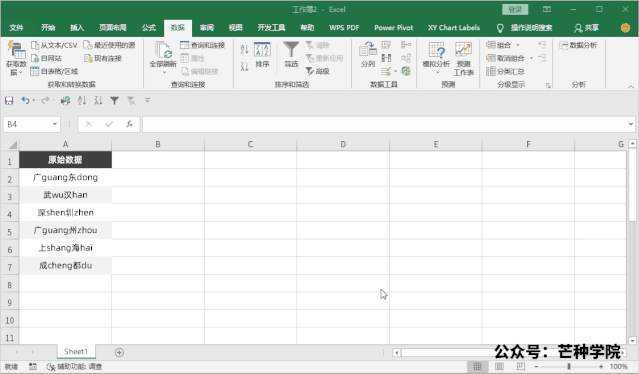Expand the formula bar
The width and height of the screenshot is (639, 374).
click(x=631, y=124)
